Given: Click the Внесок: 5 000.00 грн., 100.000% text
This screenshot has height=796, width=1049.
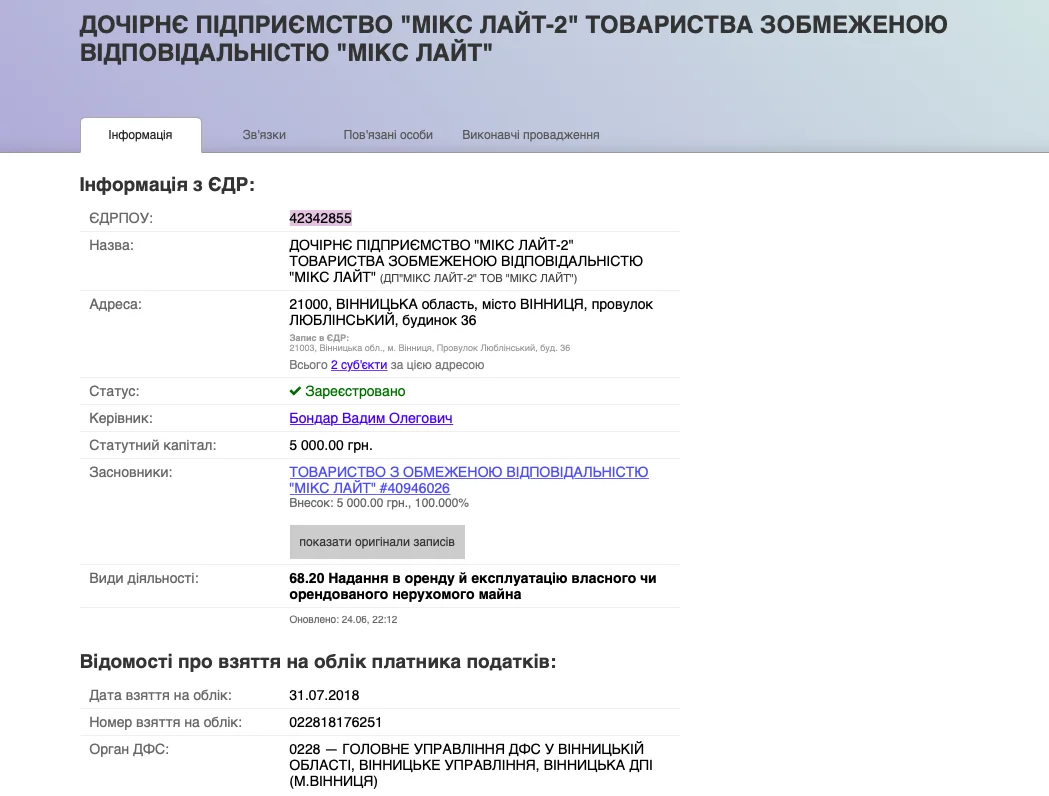Looking at the screenshot, I should coord(379,503).
